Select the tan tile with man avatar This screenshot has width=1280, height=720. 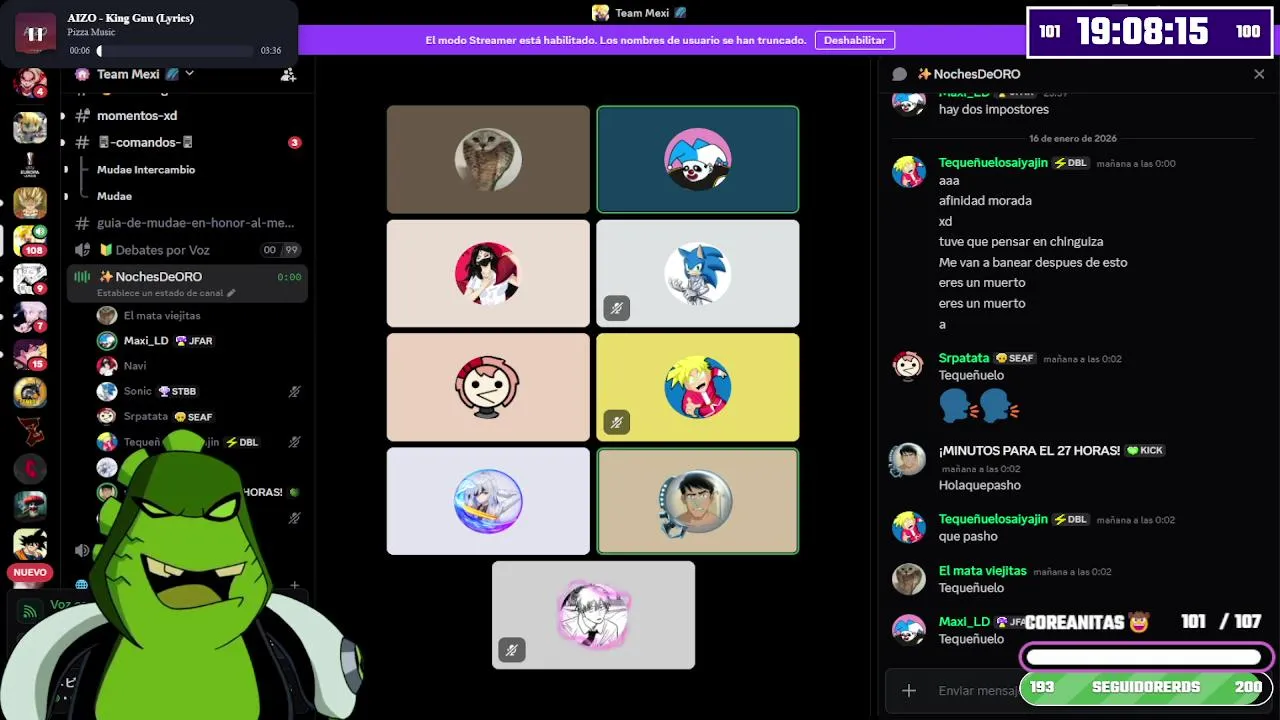pos(698,501)
